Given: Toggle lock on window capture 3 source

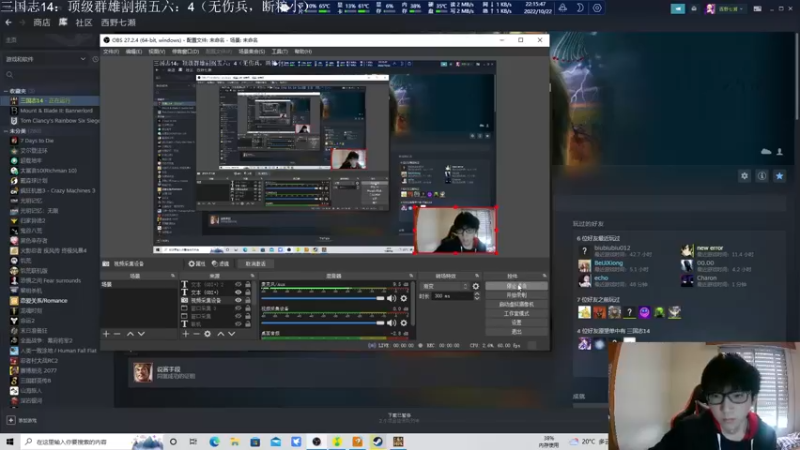Looking at the screenshot, I should (248, 308).
